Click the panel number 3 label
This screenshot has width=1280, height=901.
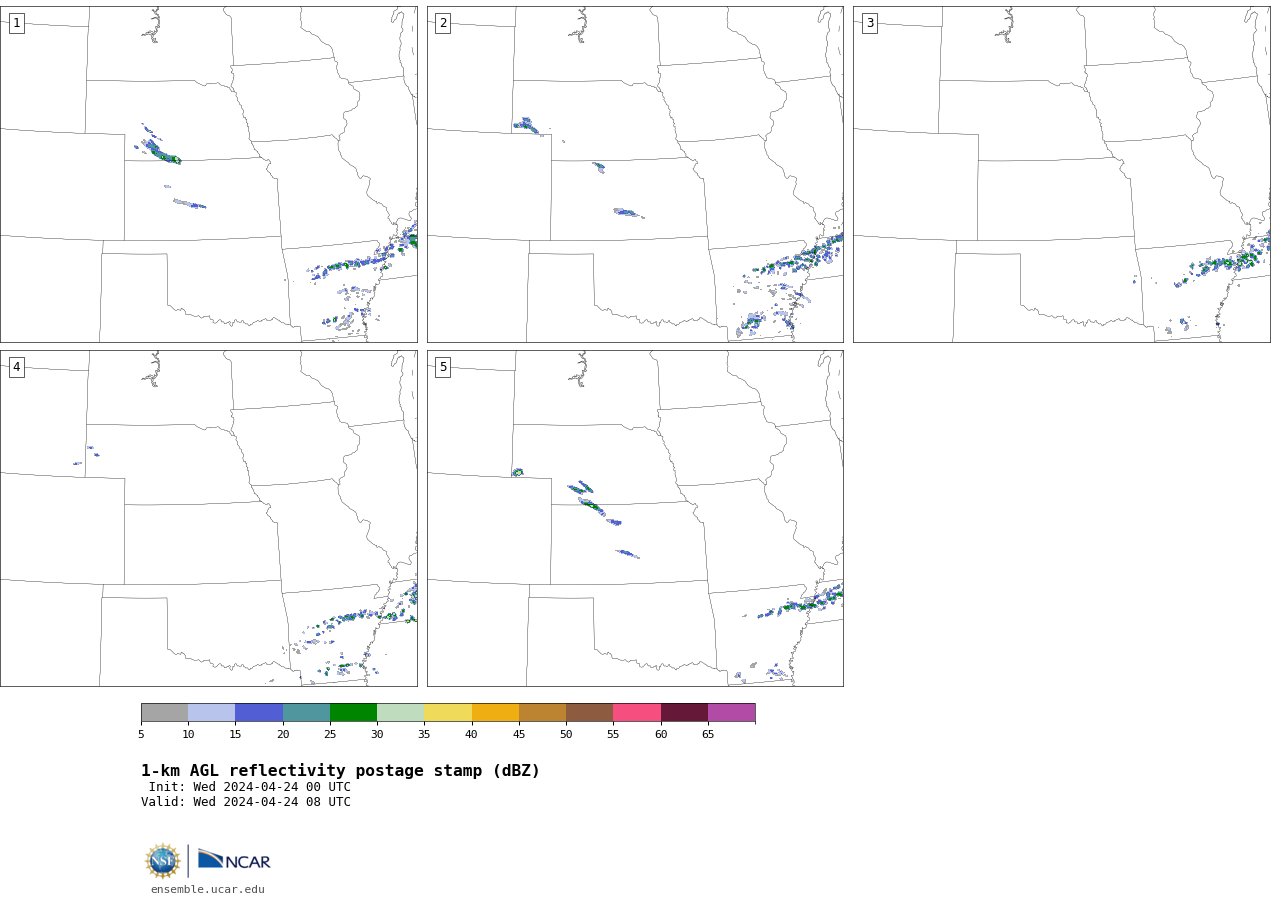click(869, 23)
